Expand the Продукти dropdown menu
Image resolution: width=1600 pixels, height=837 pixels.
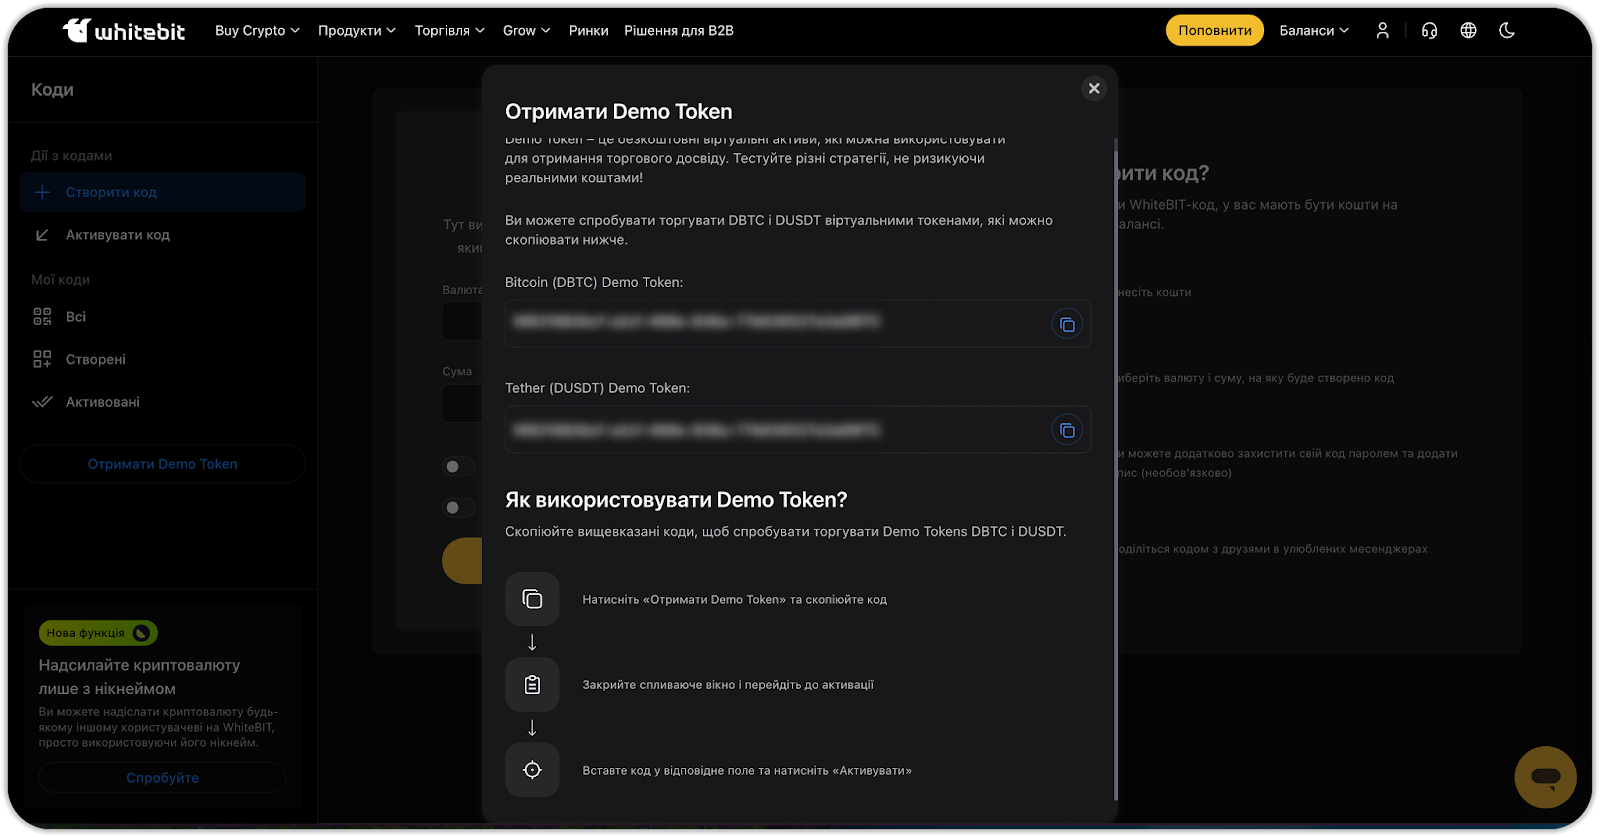pos(356,31)
